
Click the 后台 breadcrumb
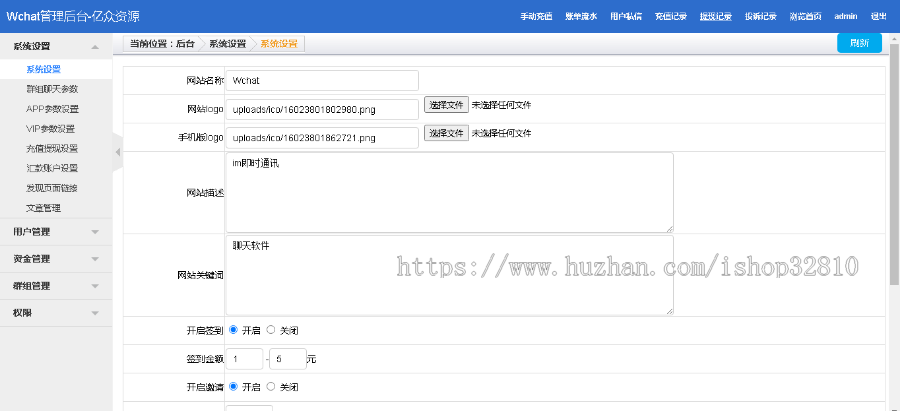coord(185,43)
